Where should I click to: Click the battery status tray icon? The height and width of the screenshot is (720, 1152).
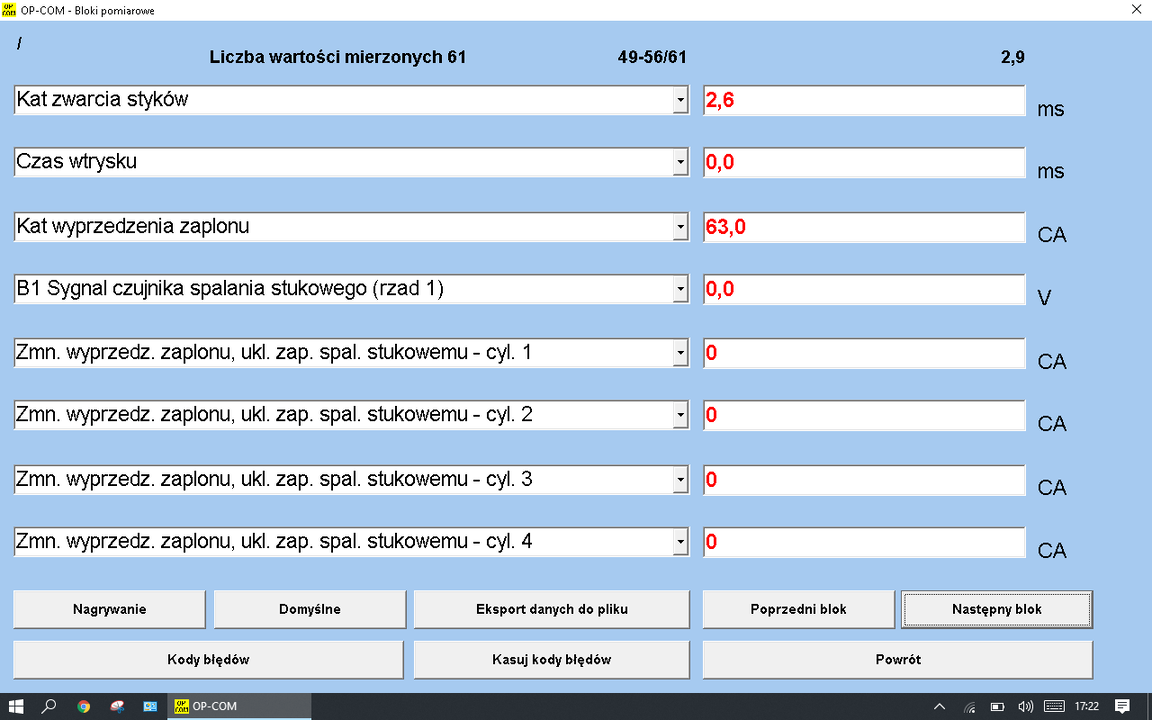click(997, 706)
